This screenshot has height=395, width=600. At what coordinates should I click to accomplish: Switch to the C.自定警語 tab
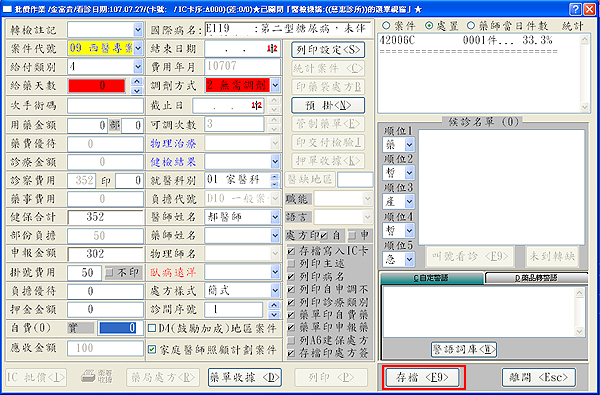432,278
